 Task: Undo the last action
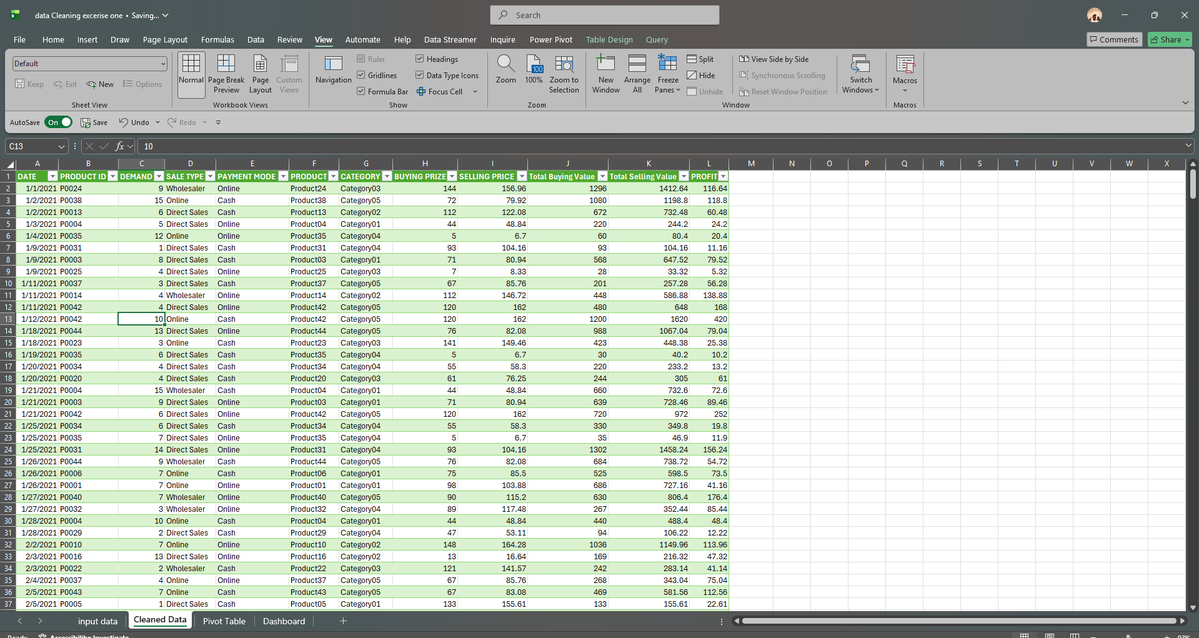pos(135,122)
